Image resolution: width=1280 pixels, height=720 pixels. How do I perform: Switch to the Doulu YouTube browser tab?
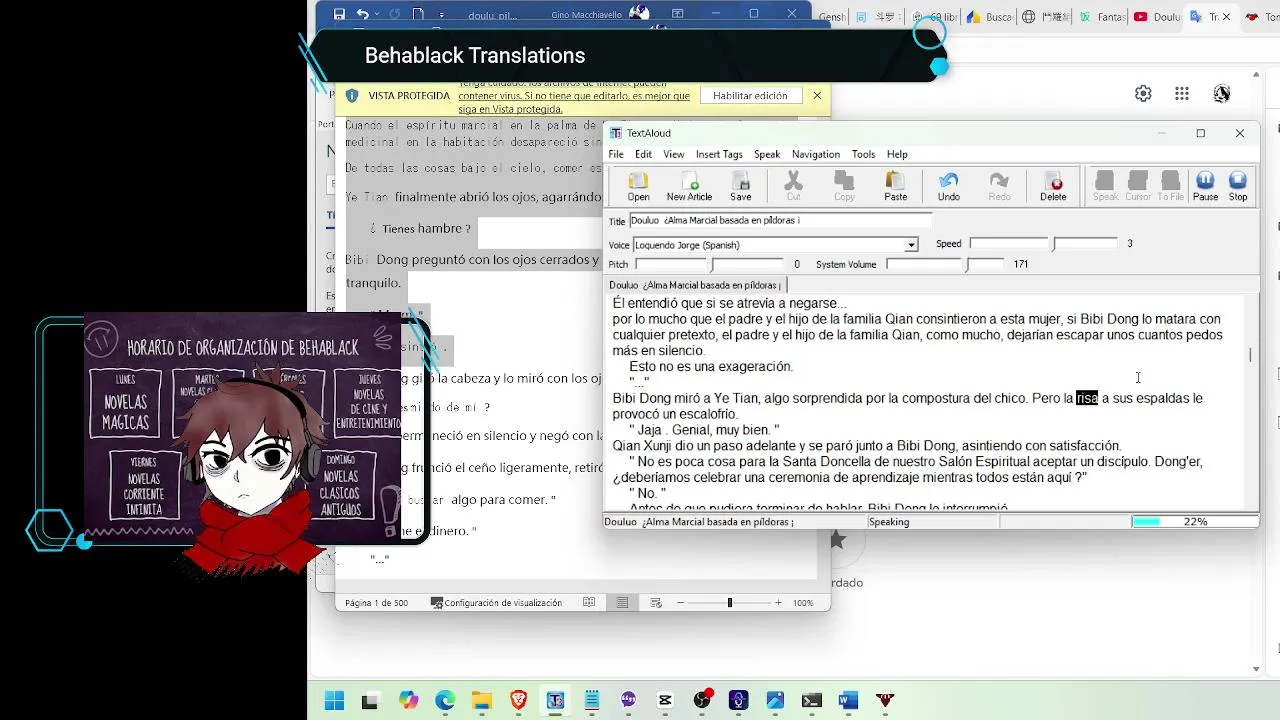(x=1156, y=17)
